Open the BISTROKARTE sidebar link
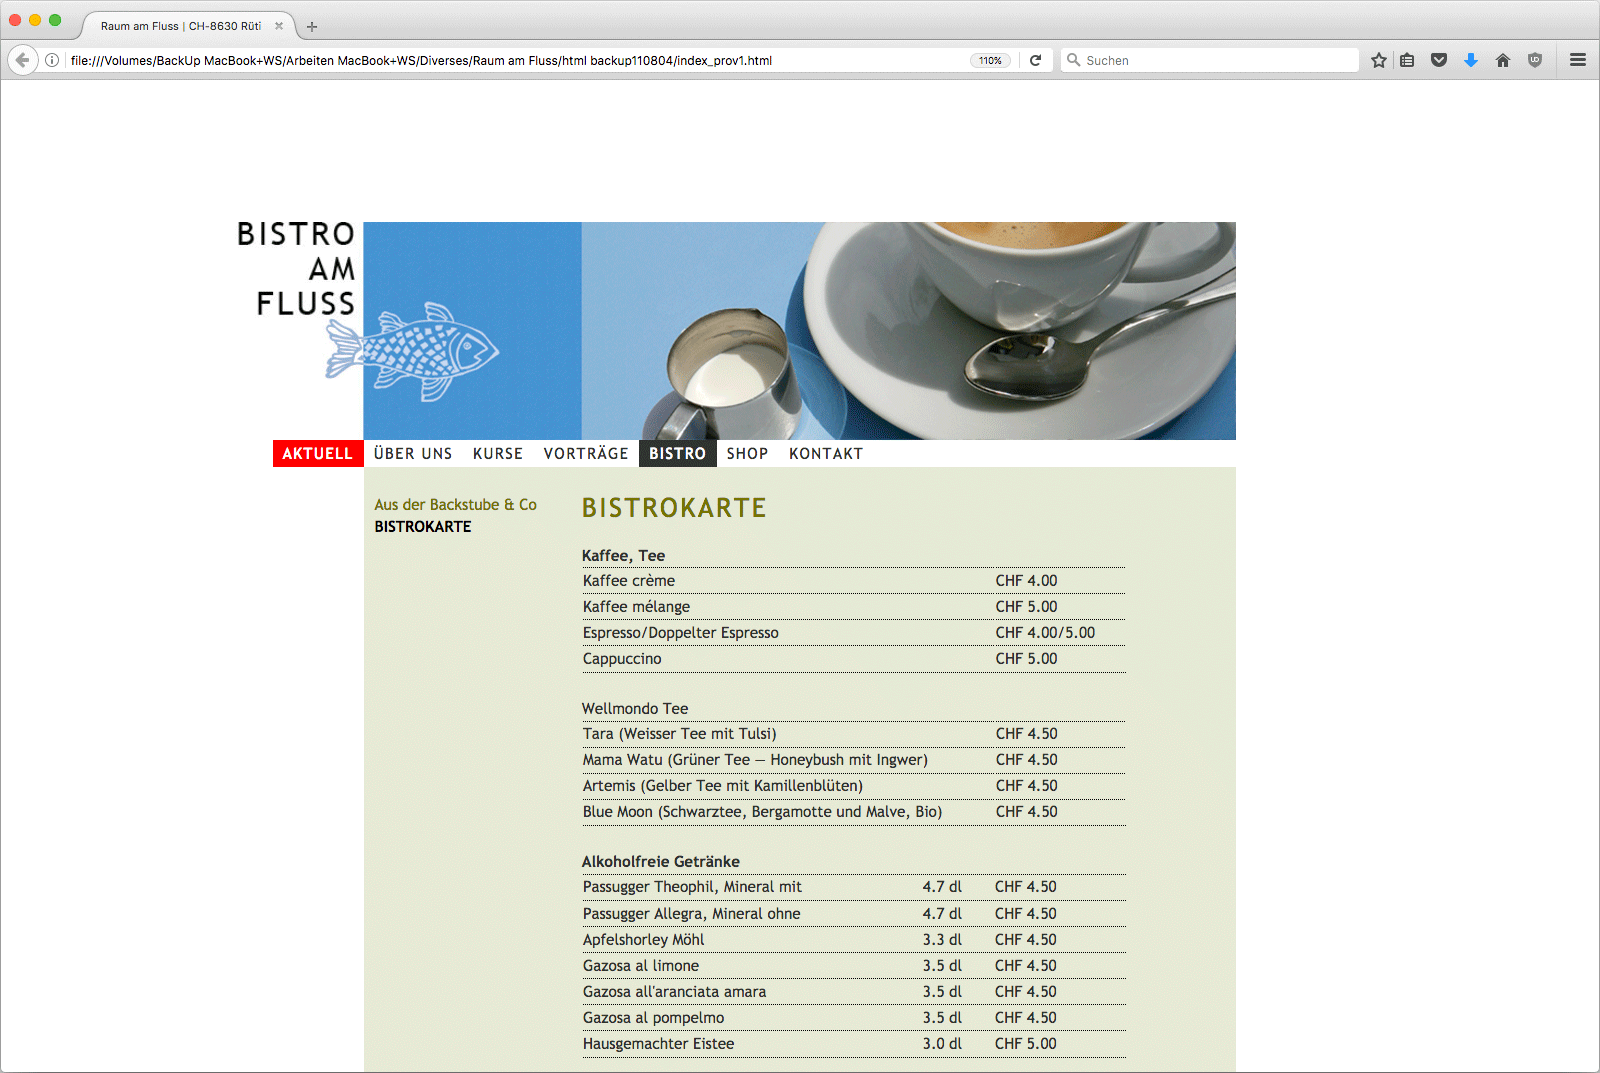Viewport: 1600px width, 1073px height. (423, 527)
